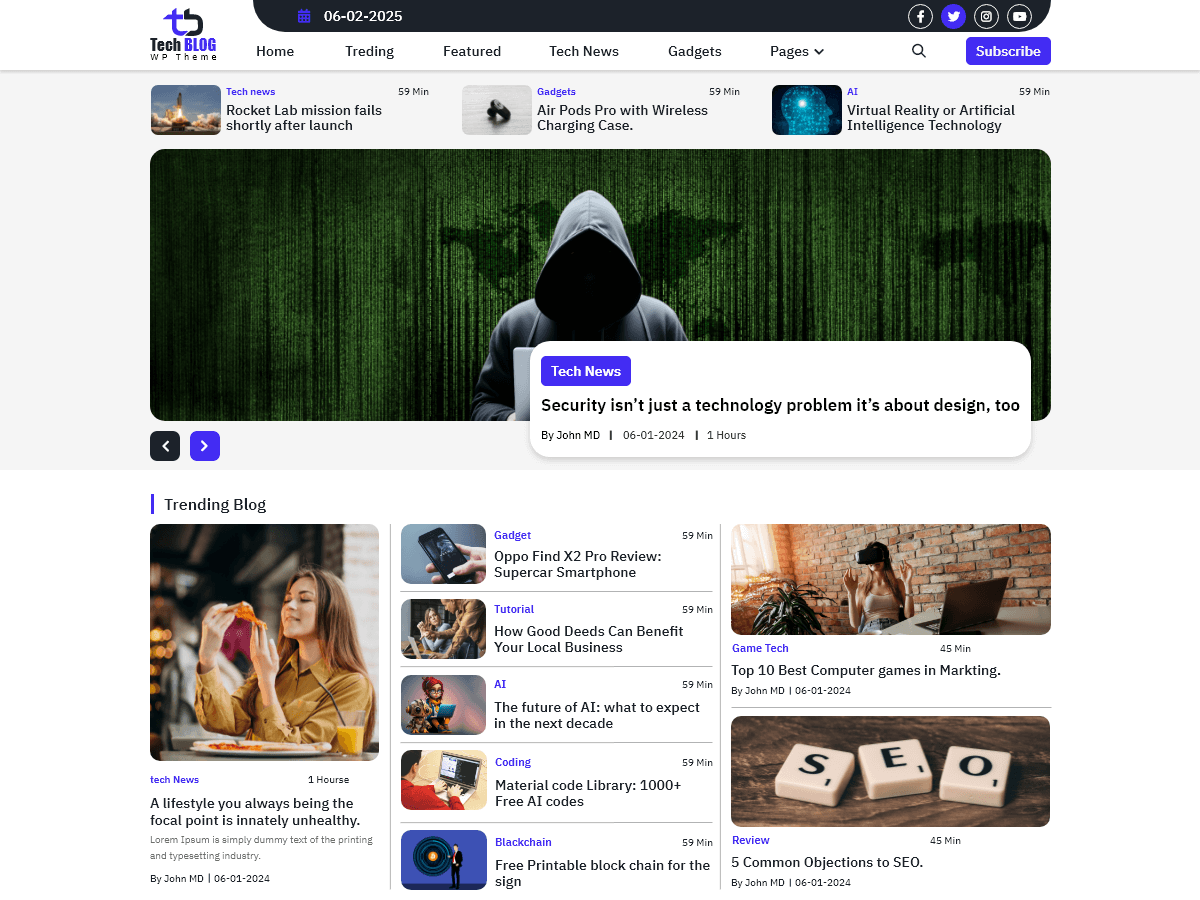Click the Subscribe button
The image size is (1200, 900).
point(1008,50)
